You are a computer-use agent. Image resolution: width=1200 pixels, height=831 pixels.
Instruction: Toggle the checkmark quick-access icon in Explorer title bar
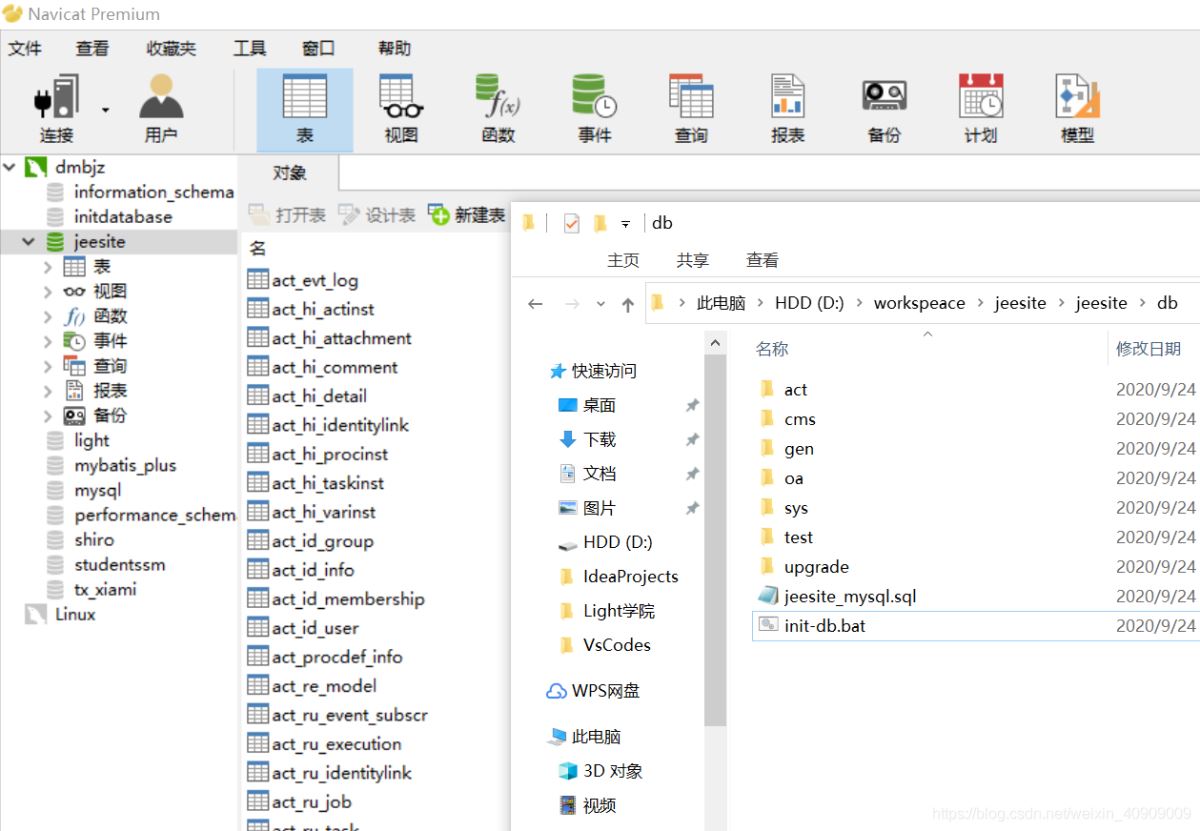[x=571, y=223]
